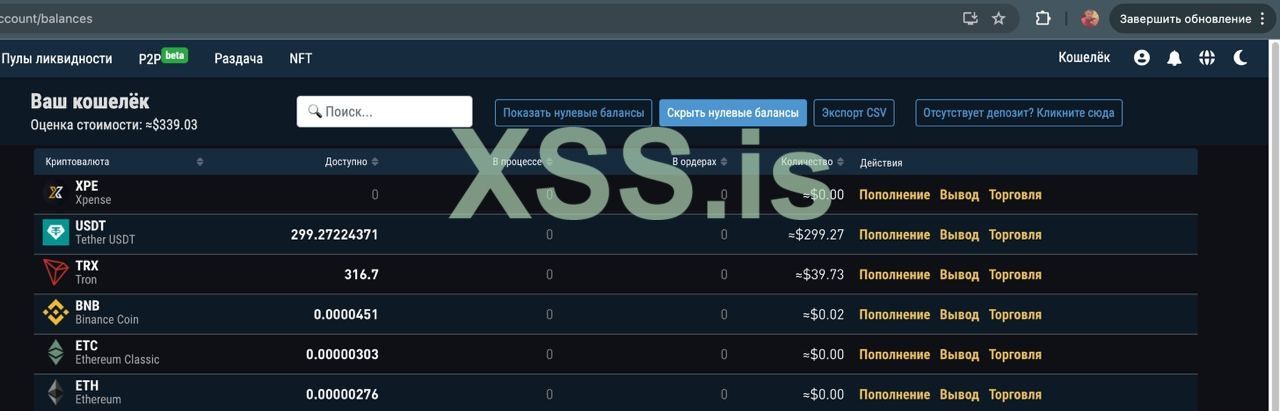The height and width of the screenshot is (411, 1280).
Task: Click the Tether USDT coin icon
Action: coord(56,233)
